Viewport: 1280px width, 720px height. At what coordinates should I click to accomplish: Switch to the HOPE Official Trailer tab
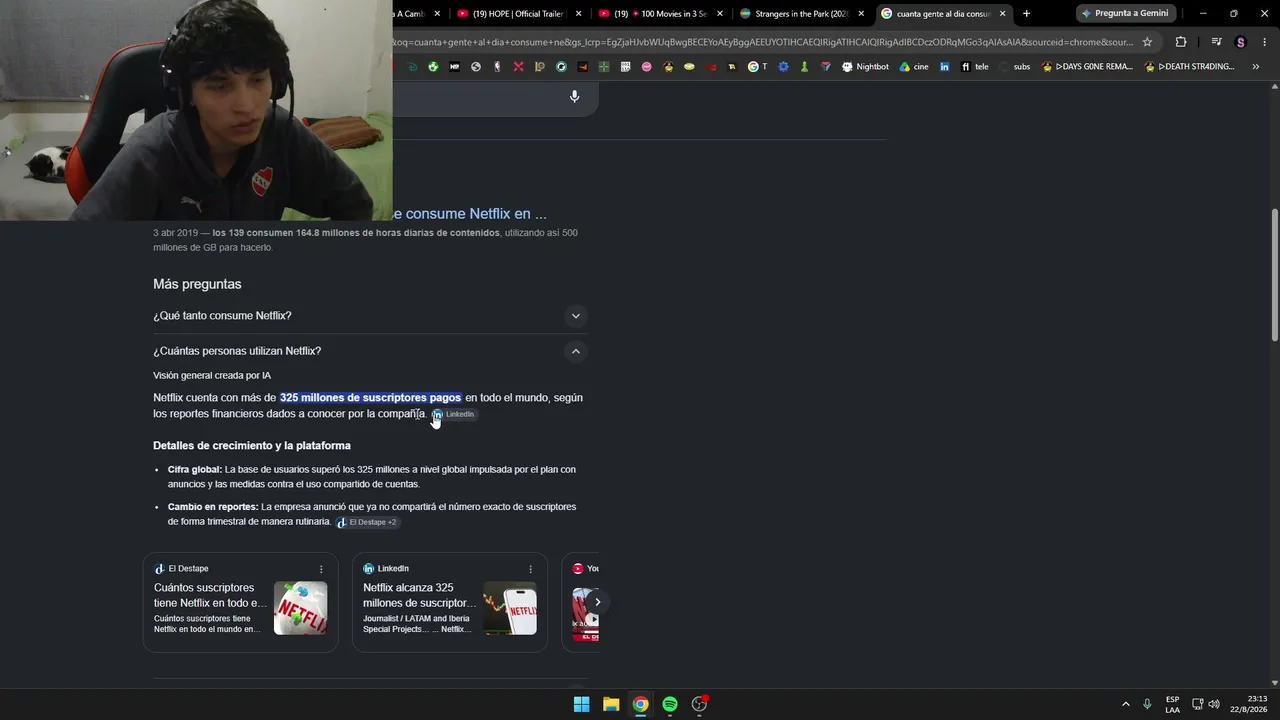coord(519,14)
